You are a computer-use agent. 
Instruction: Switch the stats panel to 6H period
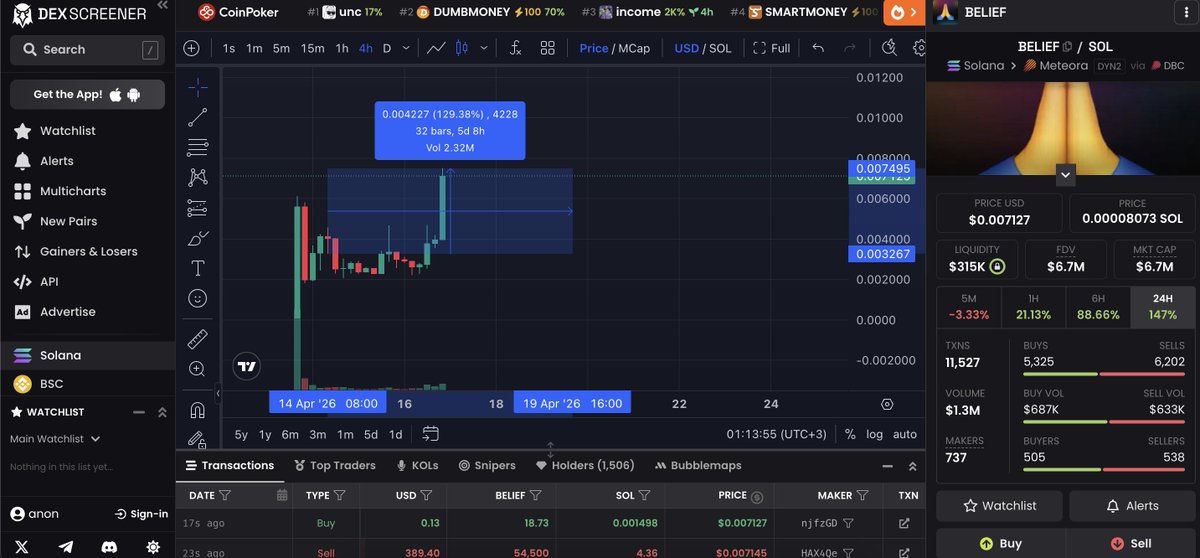coord(1098,307)
